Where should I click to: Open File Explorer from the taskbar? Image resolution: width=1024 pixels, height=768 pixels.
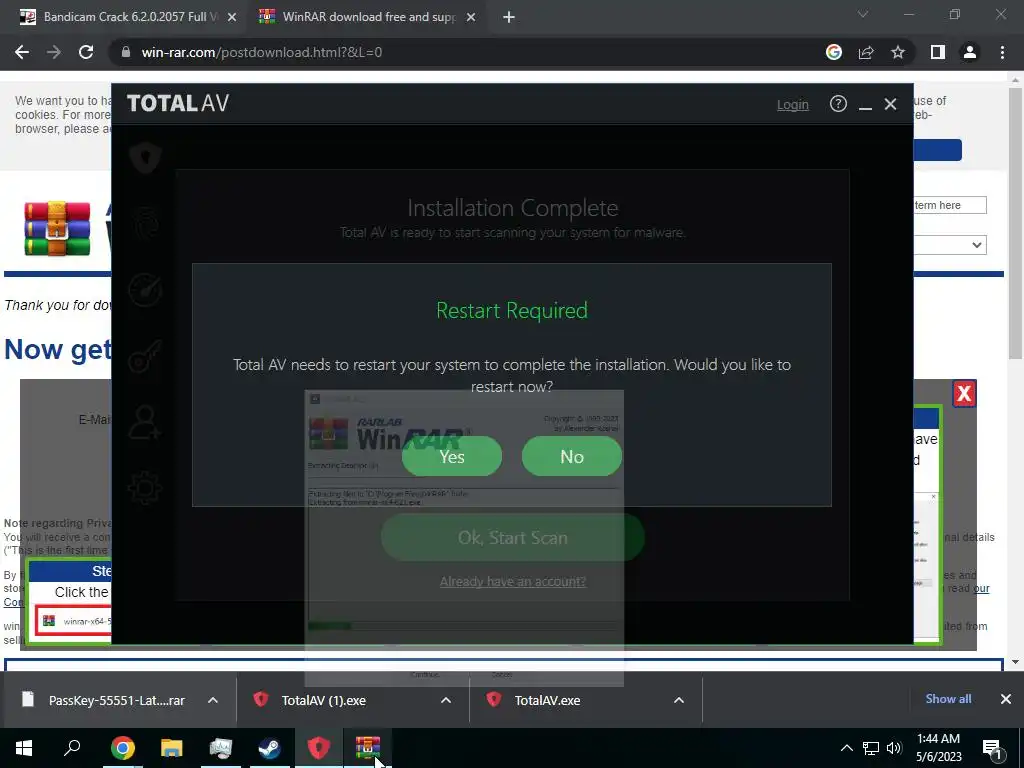coord(171,748)
